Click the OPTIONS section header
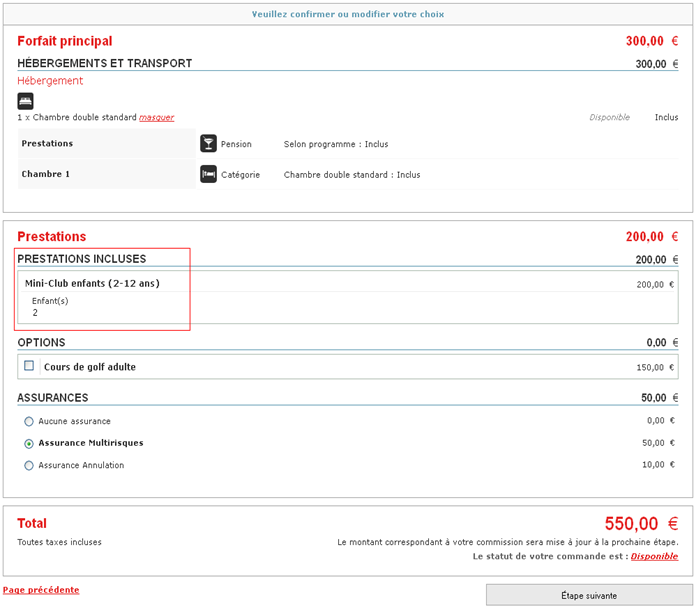This screenshot has width=696, height=610. tap(41, 342)
